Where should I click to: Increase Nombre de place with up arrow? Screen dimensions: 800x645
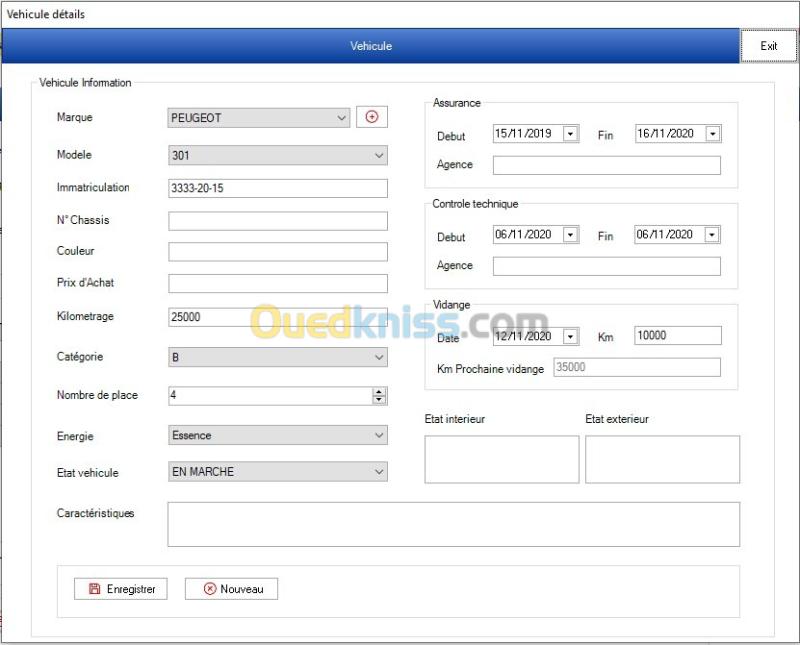379,391
